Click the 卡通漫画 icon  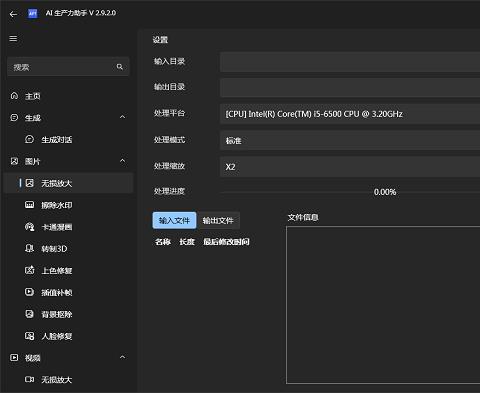click(29, 227)
